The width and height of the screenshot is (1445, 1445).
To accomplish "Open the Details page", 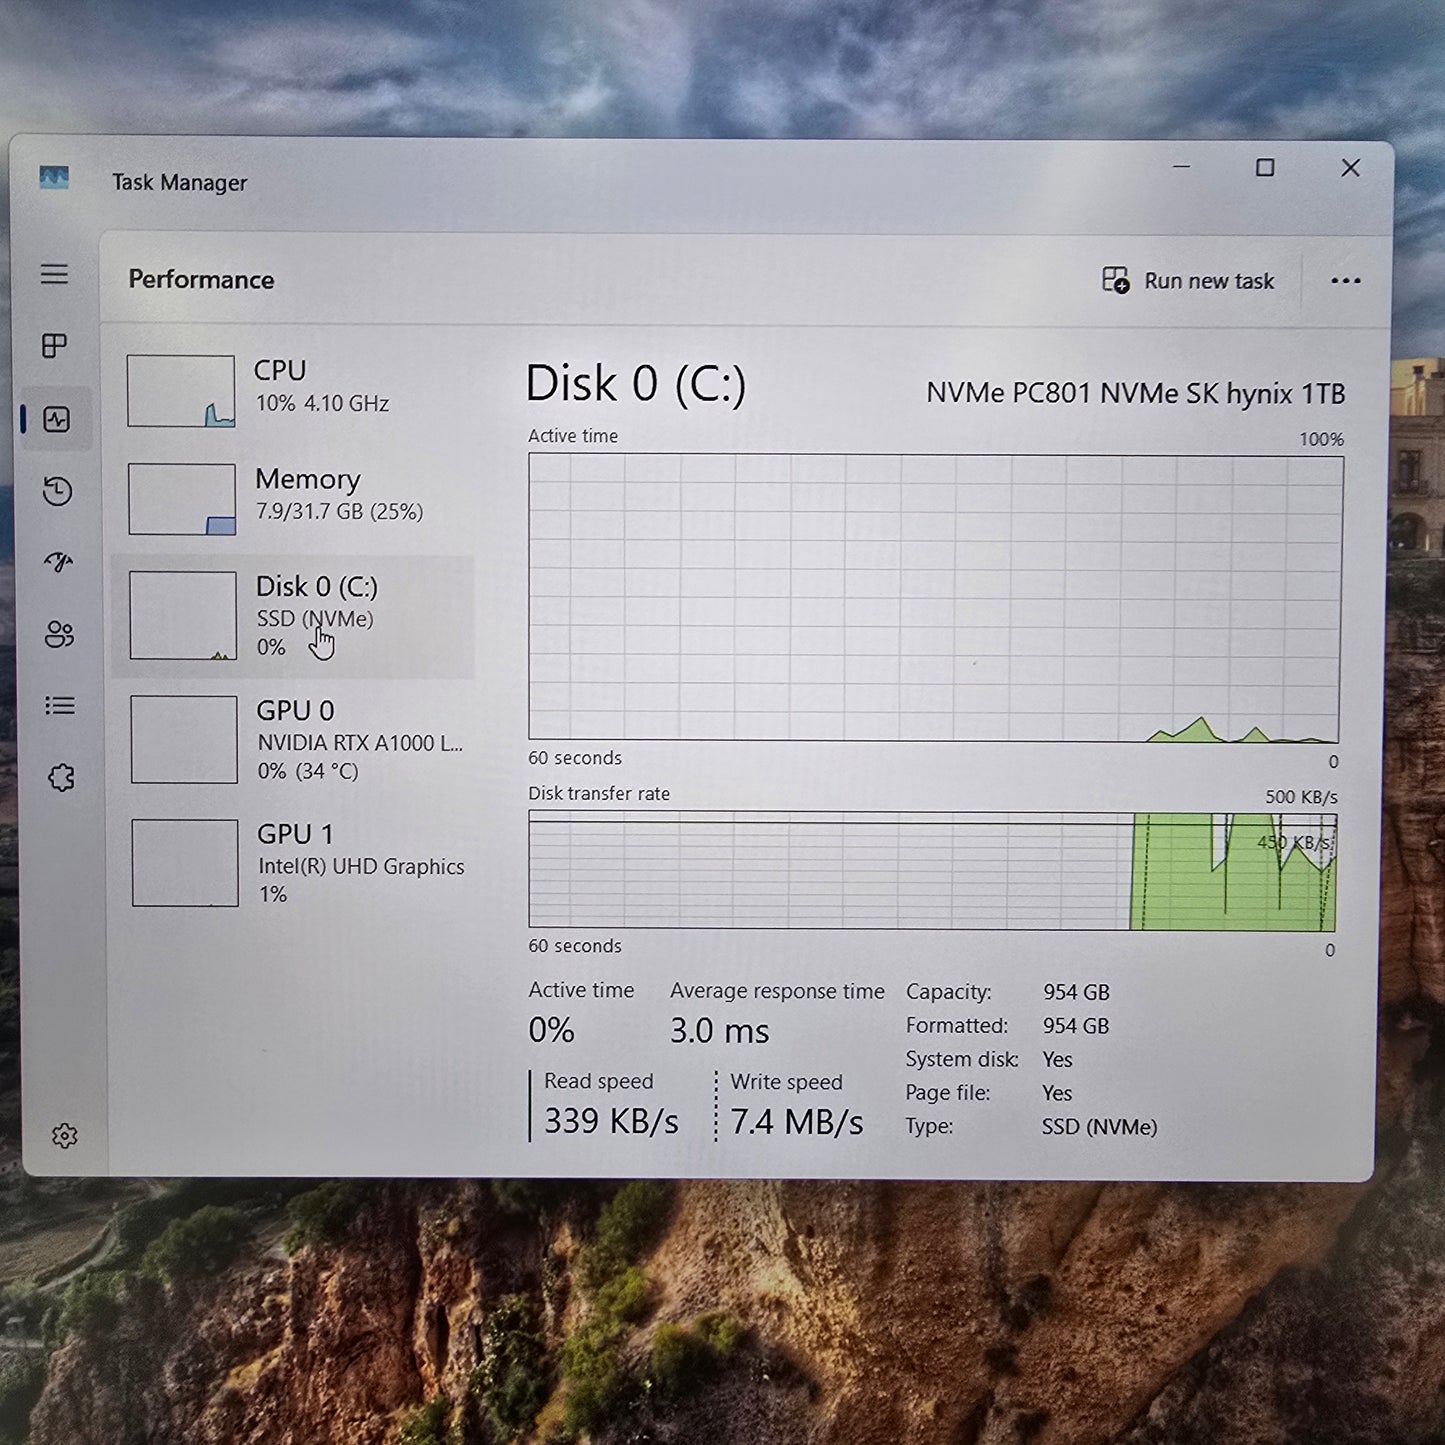I will [58, 706].
